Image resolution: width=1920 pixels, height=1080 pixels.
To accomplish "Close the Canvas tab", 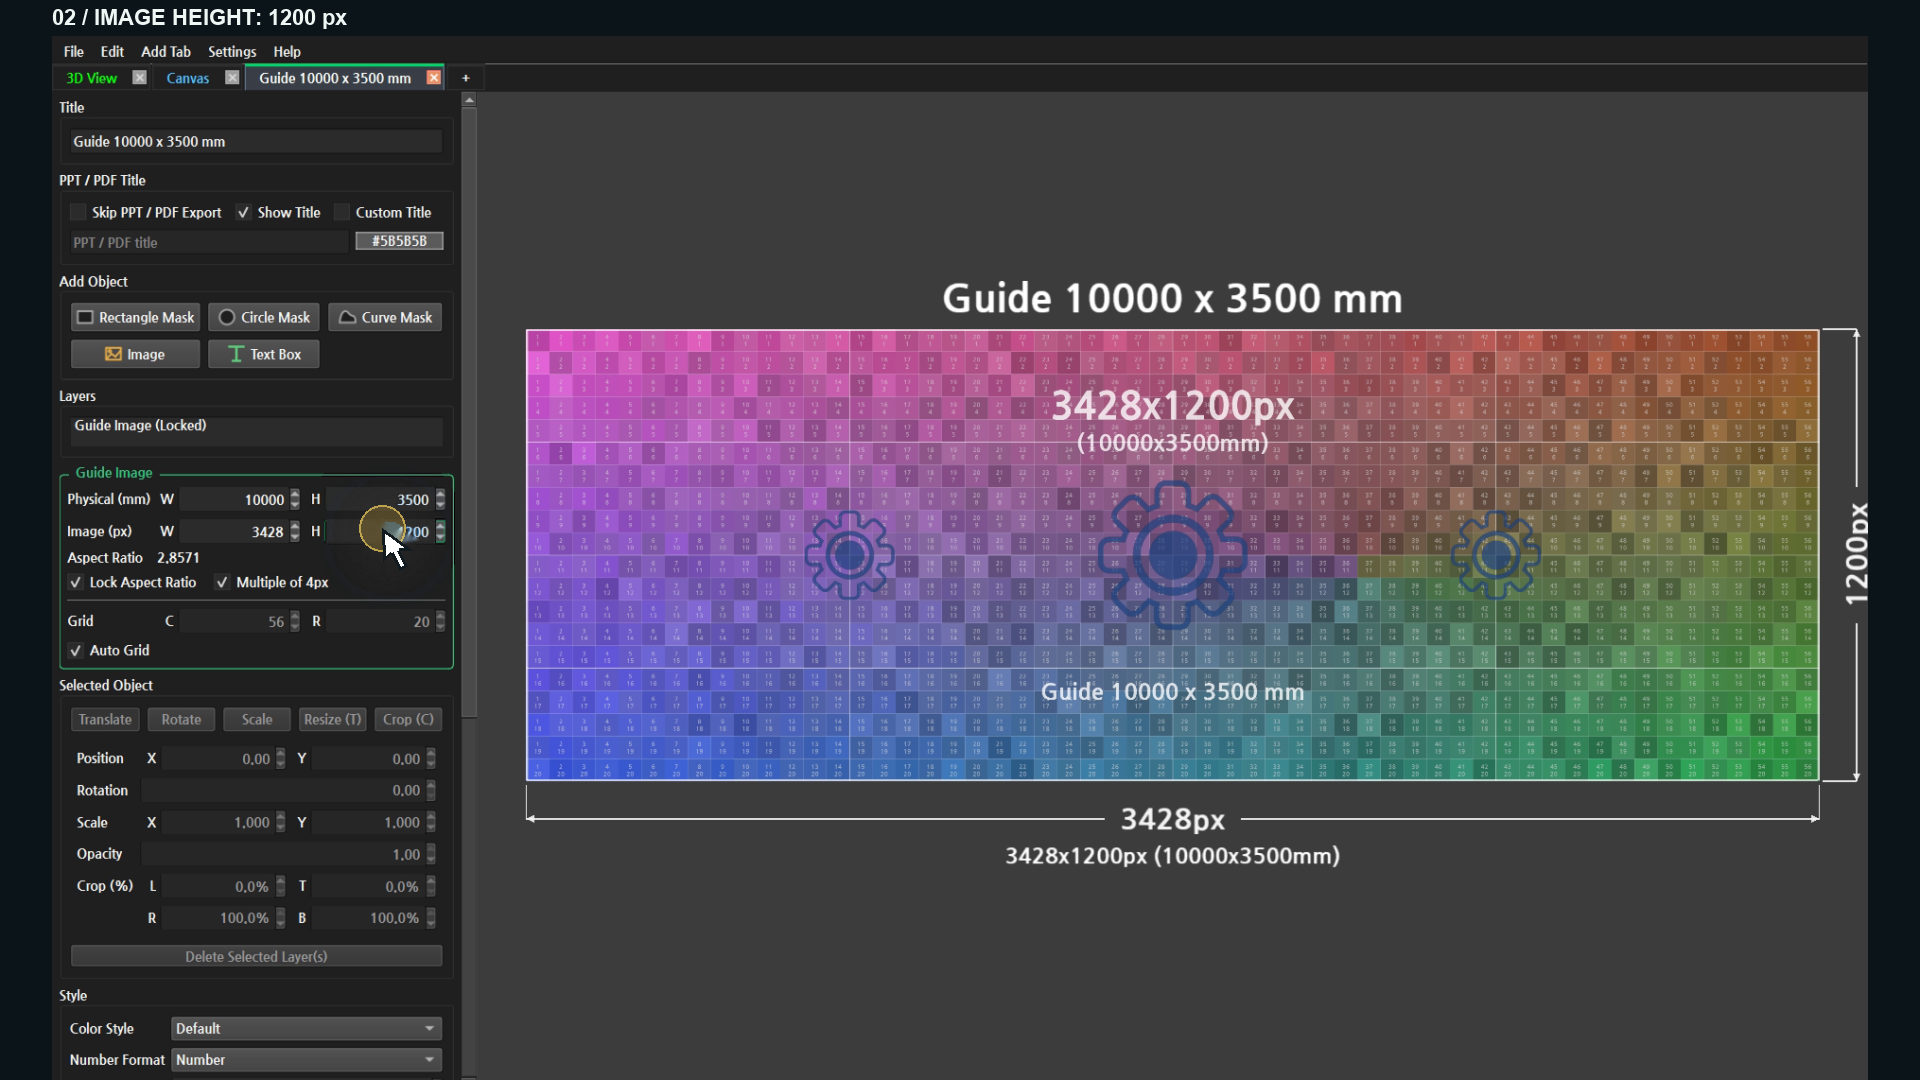I will (x=232, y=78).
